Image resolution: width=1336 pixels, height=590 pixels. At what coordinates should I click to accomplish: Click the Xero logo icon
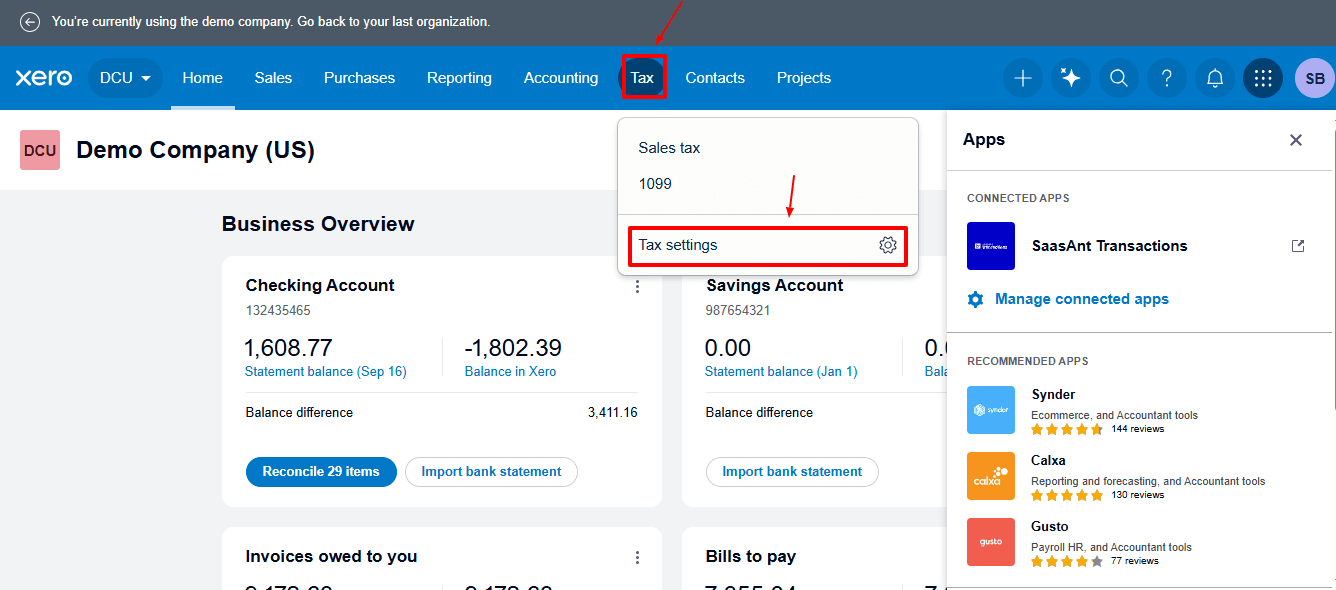click(x=44, y=78)
